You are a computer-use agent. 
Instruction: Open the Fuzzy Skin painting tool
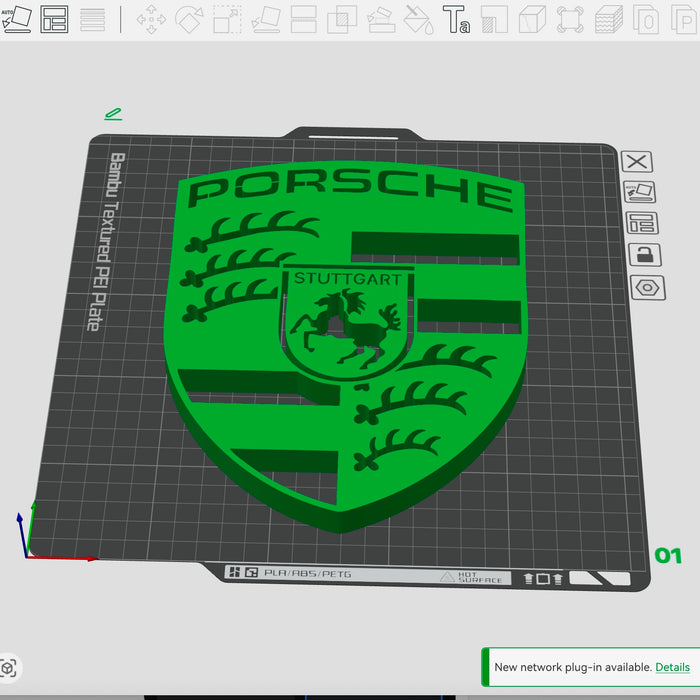click(x=609, y=19)
